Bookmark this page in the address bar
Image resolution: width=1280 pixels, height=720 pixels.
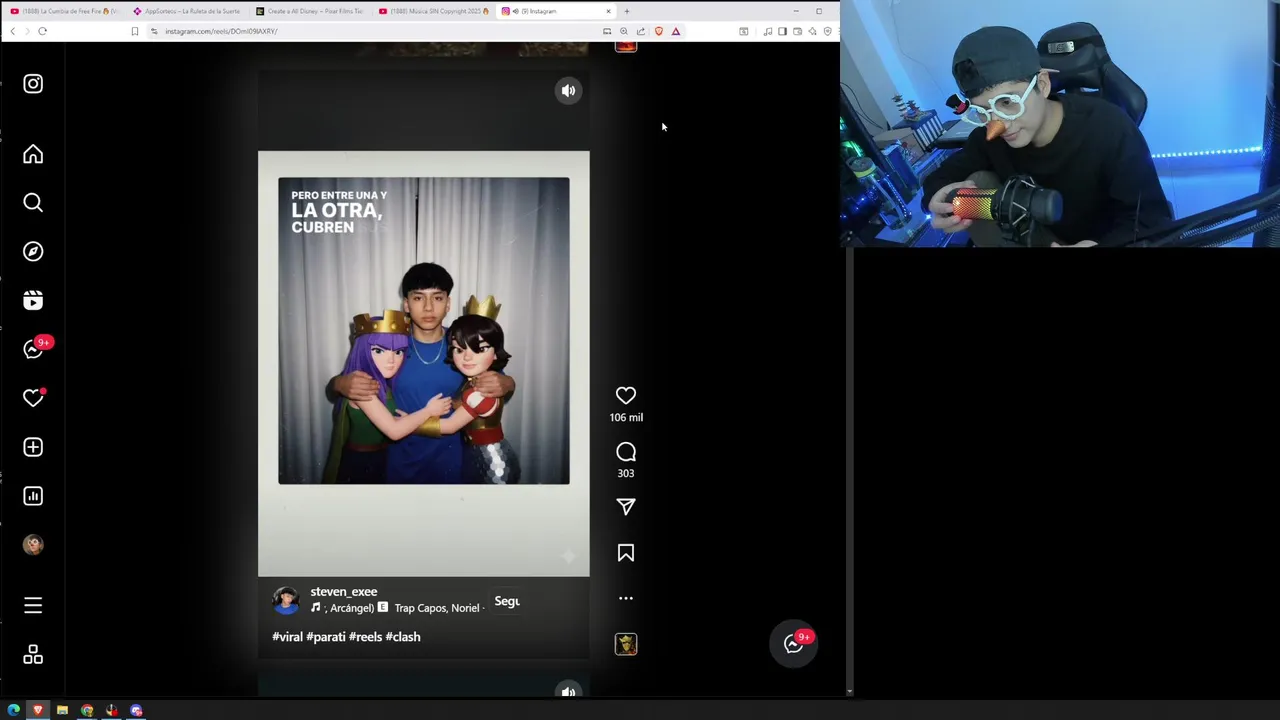pyautogui.click(x=135, y=31)
